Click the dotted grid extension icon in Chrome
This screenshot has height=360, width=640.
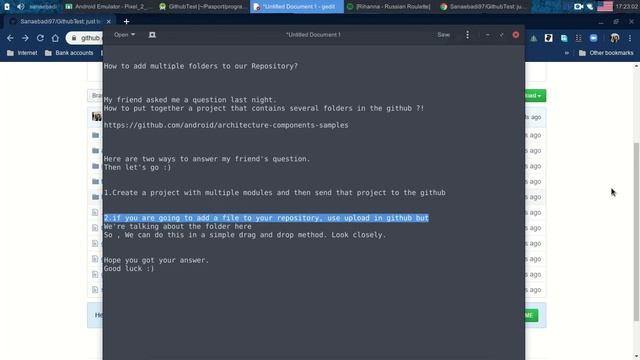578,38
